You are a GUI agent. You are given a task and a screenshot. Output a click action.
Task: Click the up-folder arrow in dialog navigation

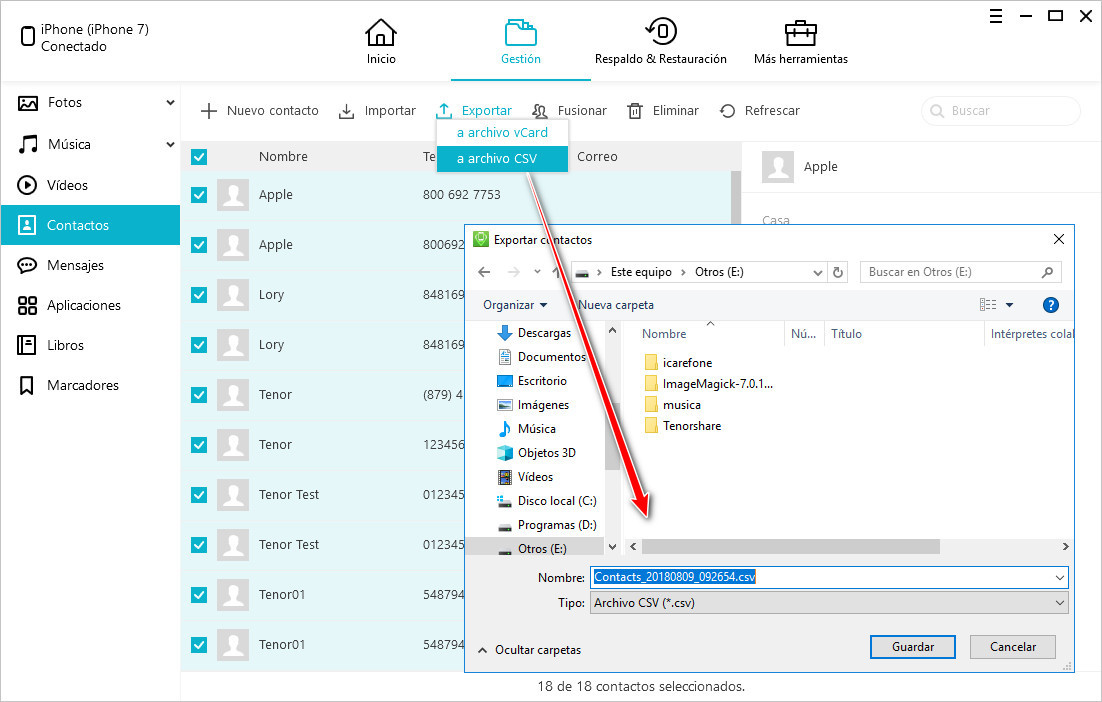[557, 272]
